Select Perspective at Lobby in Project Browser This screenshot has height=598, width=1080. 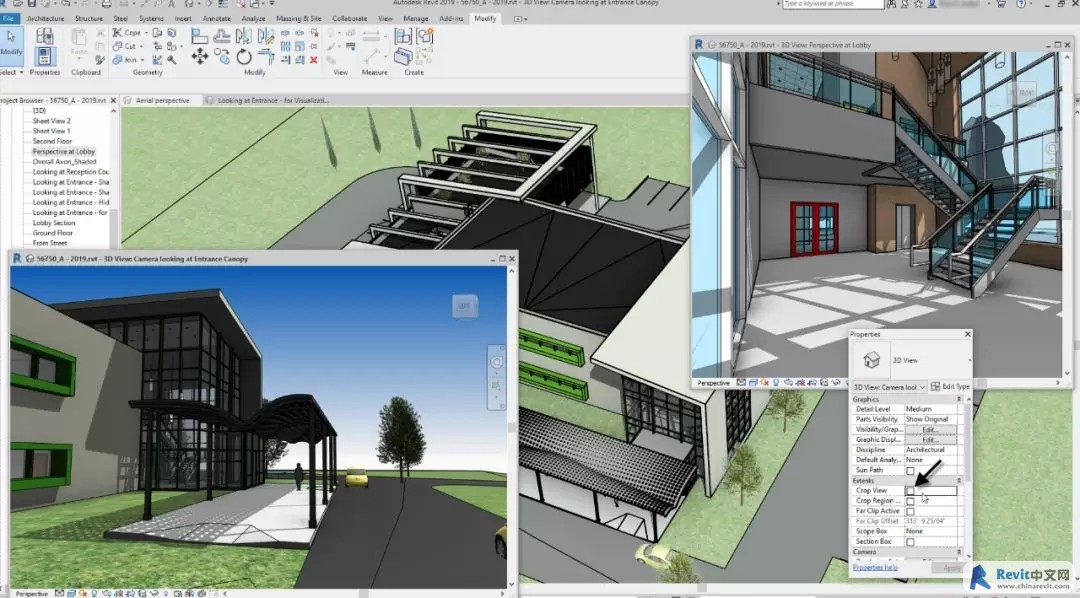coord(63,152)
